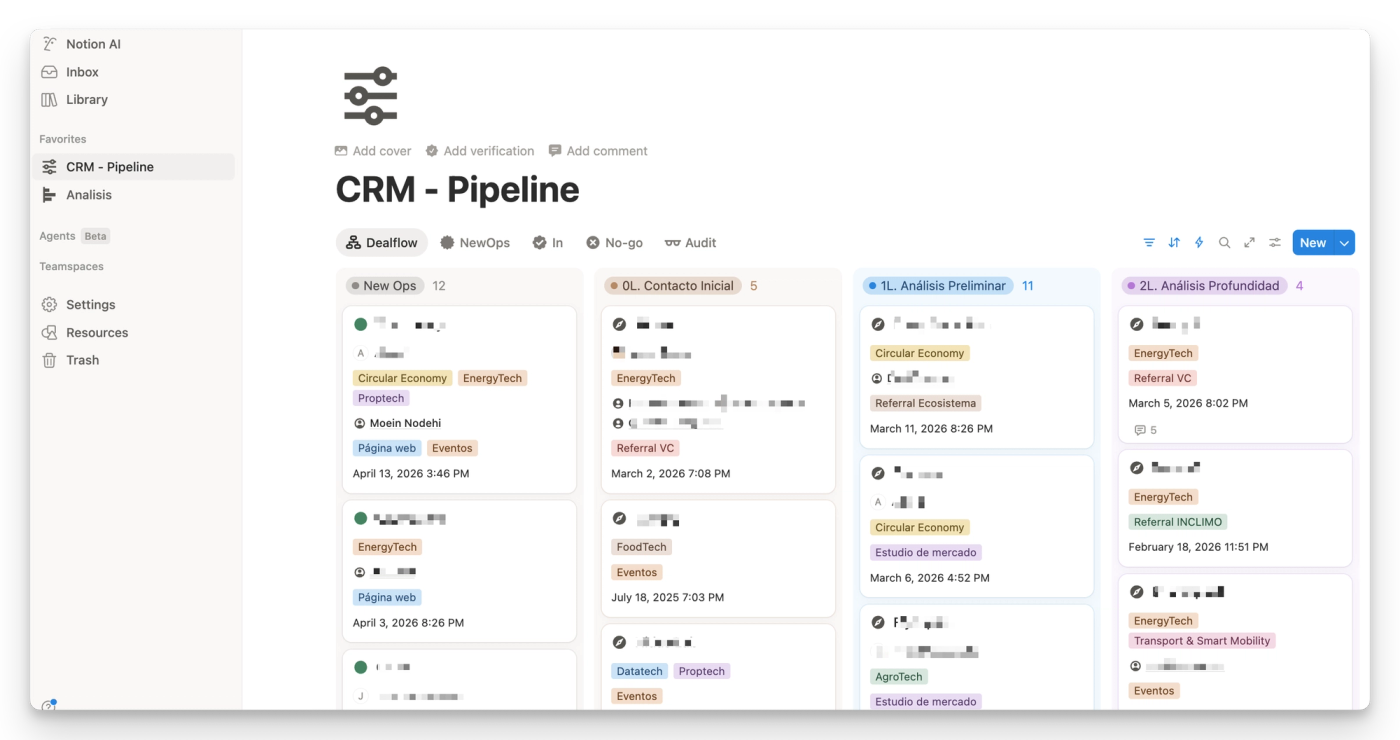Screen dimensions: 1400x740
Task: Click date April 13, 2026 3:46 PM
Action: pos(411,474)
